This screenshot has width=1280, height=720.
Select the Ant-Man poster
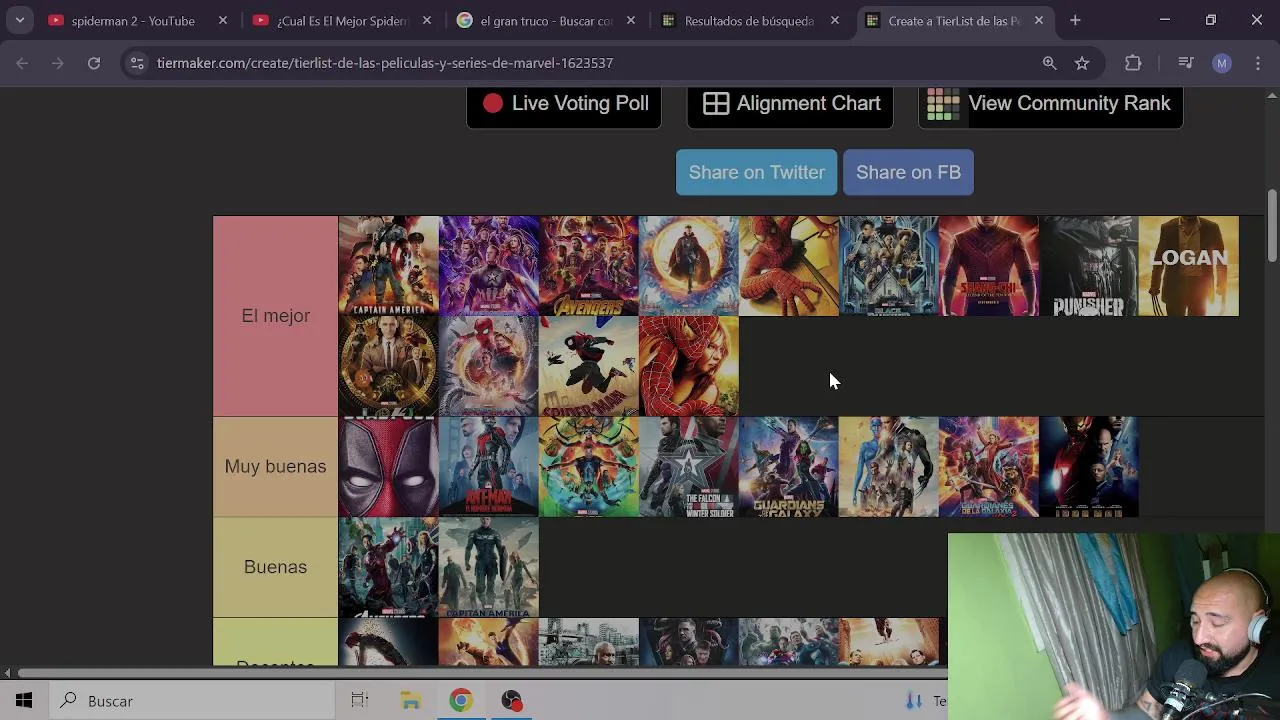489,467
